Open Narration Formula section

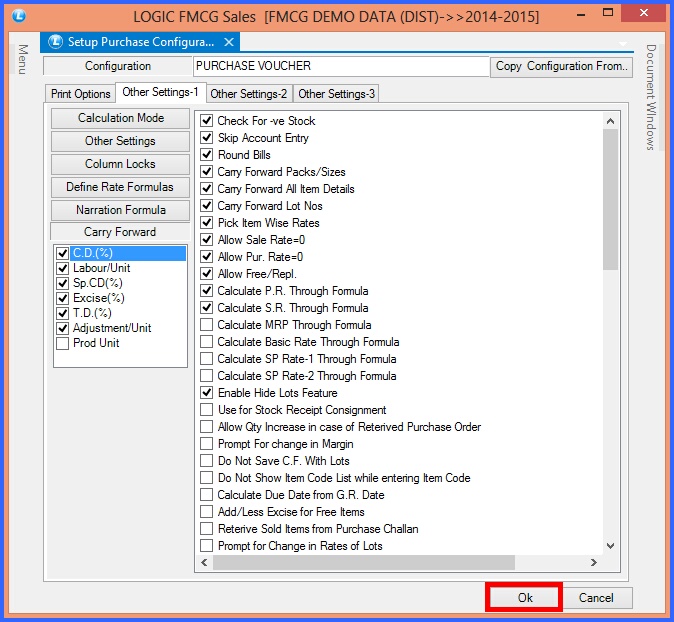(x=120, y=210)
